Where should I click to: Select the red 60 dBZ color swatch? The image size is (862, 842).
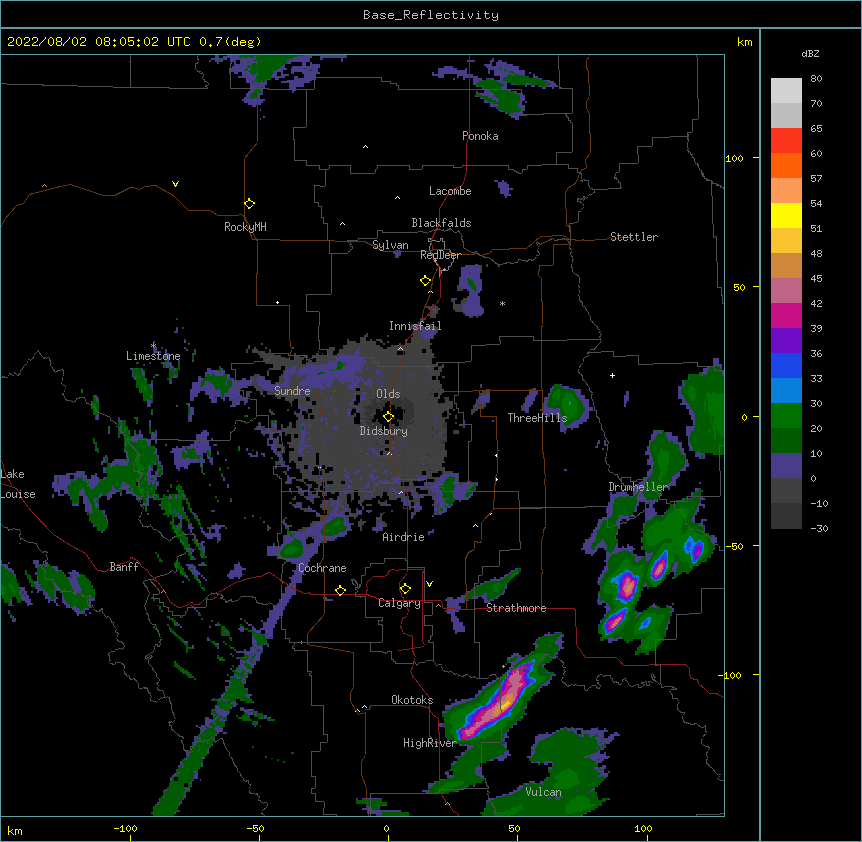[x=786, y=140]
